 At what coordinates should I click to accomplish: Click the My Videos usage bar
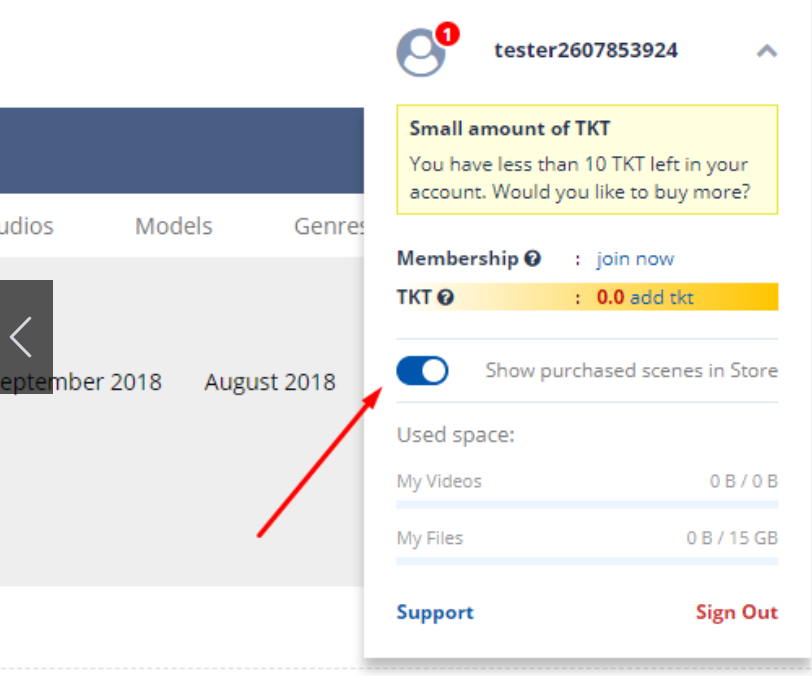[x=587, y=504]
